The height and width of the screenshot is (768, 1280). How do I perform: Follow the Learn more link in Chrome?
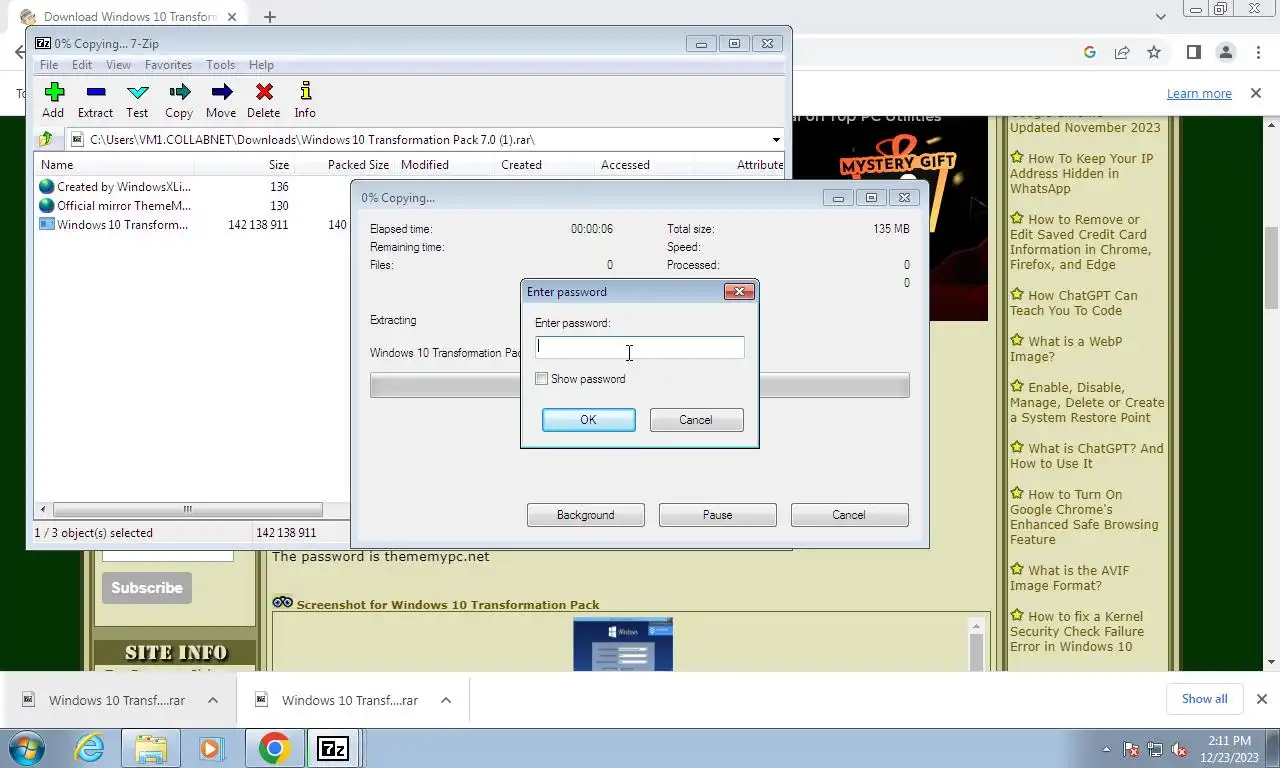[x=1199, y=93]
